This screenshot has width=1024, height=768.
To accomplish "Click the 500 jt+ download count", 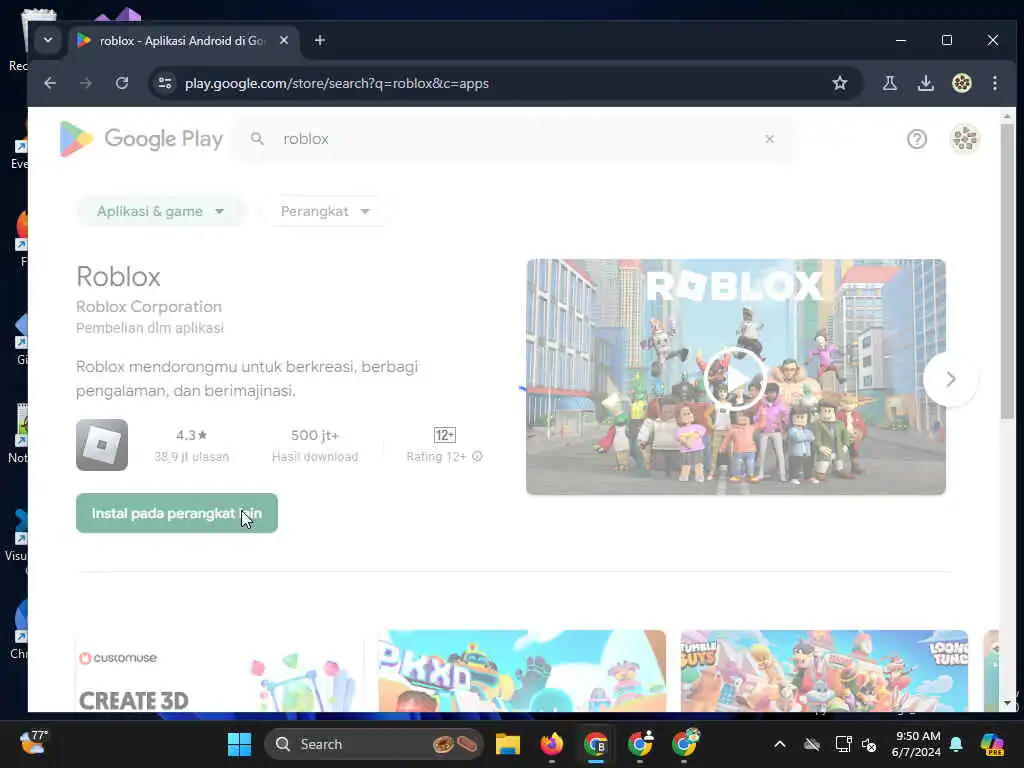I will tap(315, 435).
